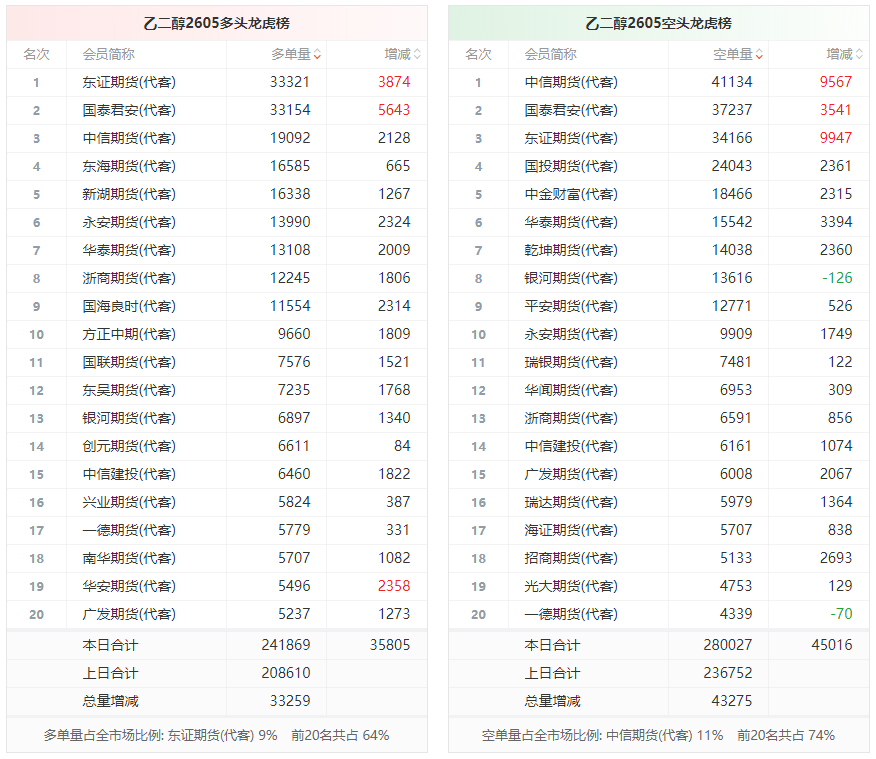Select 中金财富(代客) row
Image resolution: width=876 pixels, height=759 pixels.
click(x=659, y=194)
